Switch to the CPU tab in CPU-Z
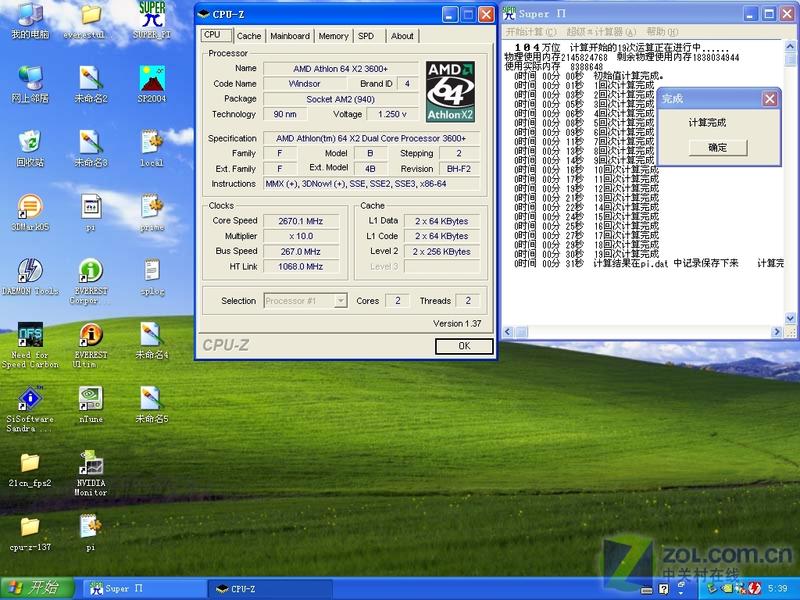Viewport: 800px width, 600px height. pos(216,35)
